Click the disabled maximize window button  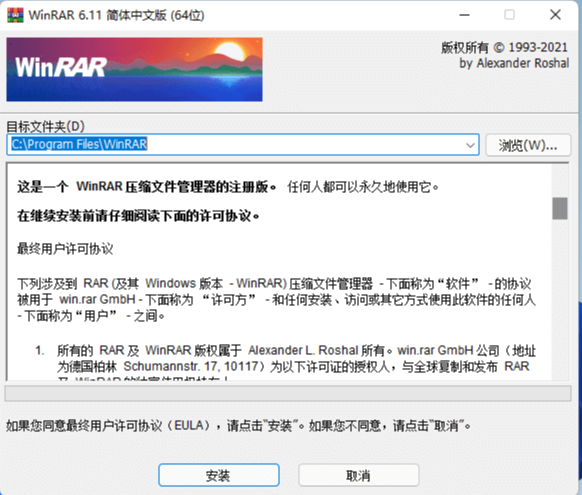(x=509, y=15)
